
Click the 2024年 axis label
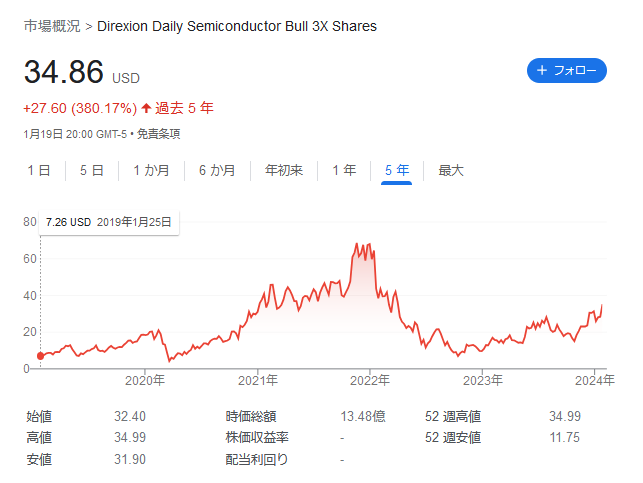coord(595,380)
